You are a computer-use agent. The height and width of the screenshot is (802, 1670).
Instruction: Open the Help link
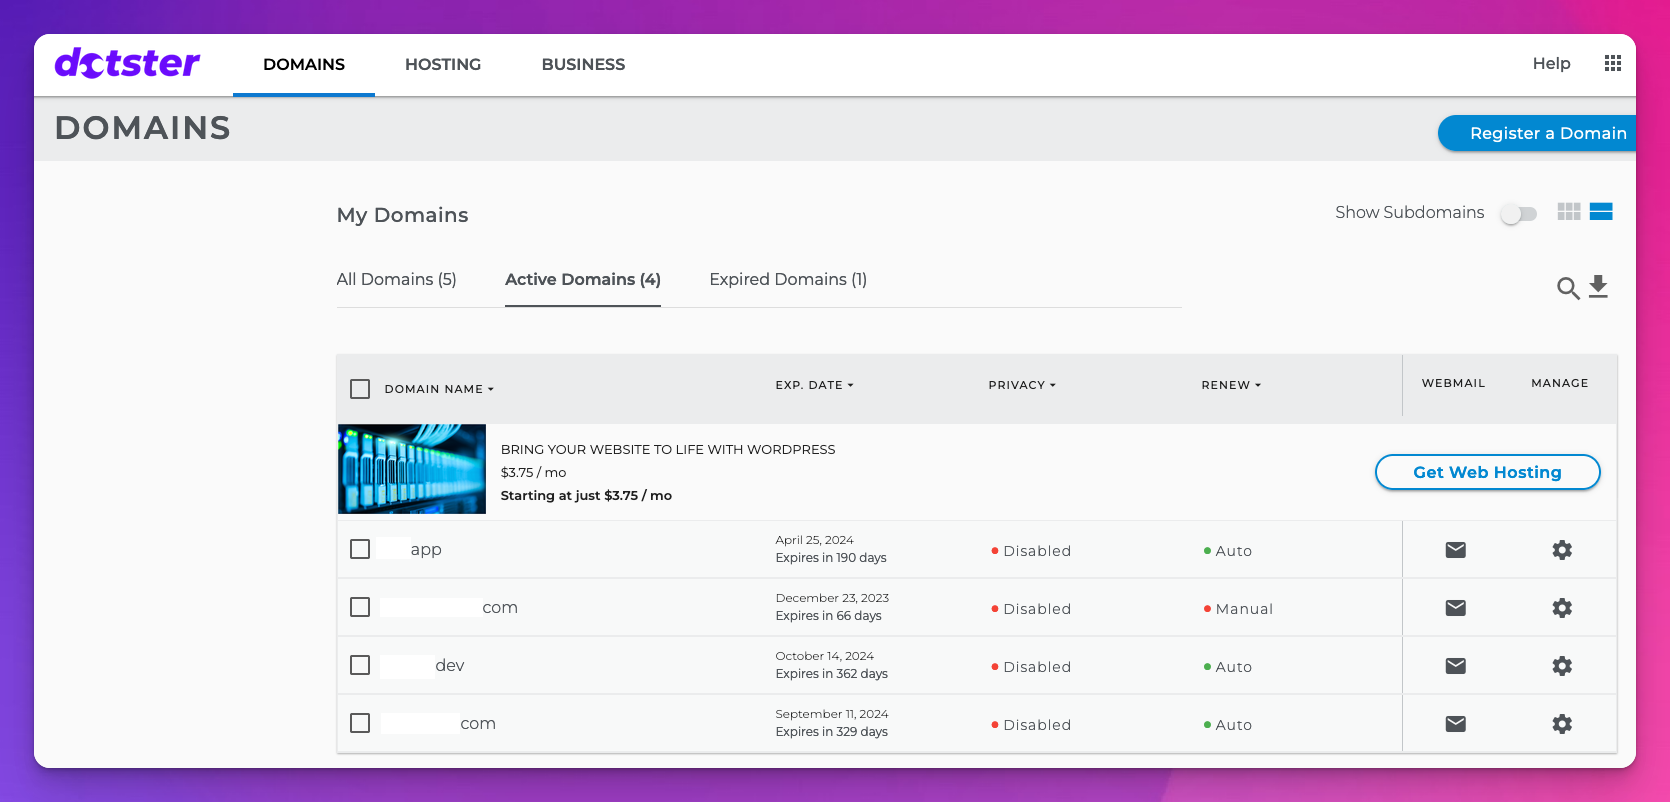pyautogui.click(x=1551, y=63)
